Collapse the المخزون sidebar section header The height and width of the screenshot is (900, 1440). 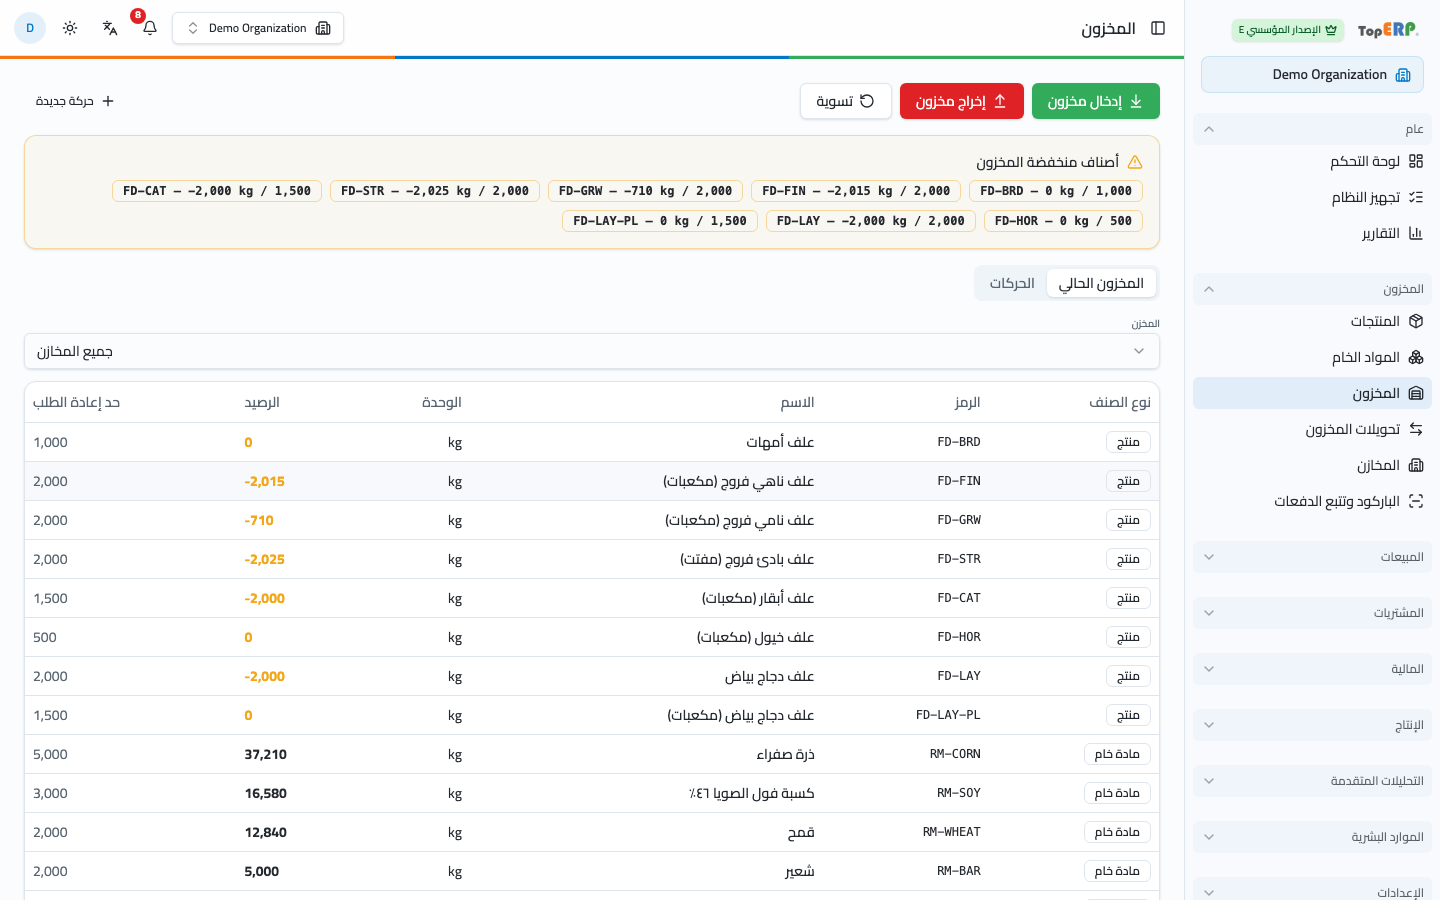click(1312, 289)
